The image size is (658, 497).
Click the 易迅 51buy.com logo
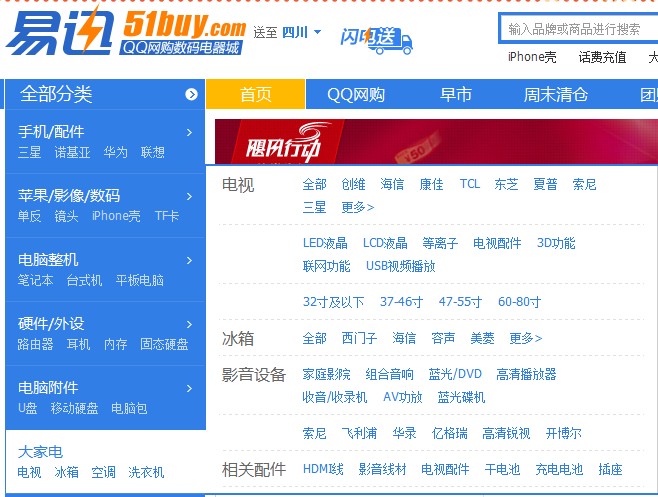(125, 31)
